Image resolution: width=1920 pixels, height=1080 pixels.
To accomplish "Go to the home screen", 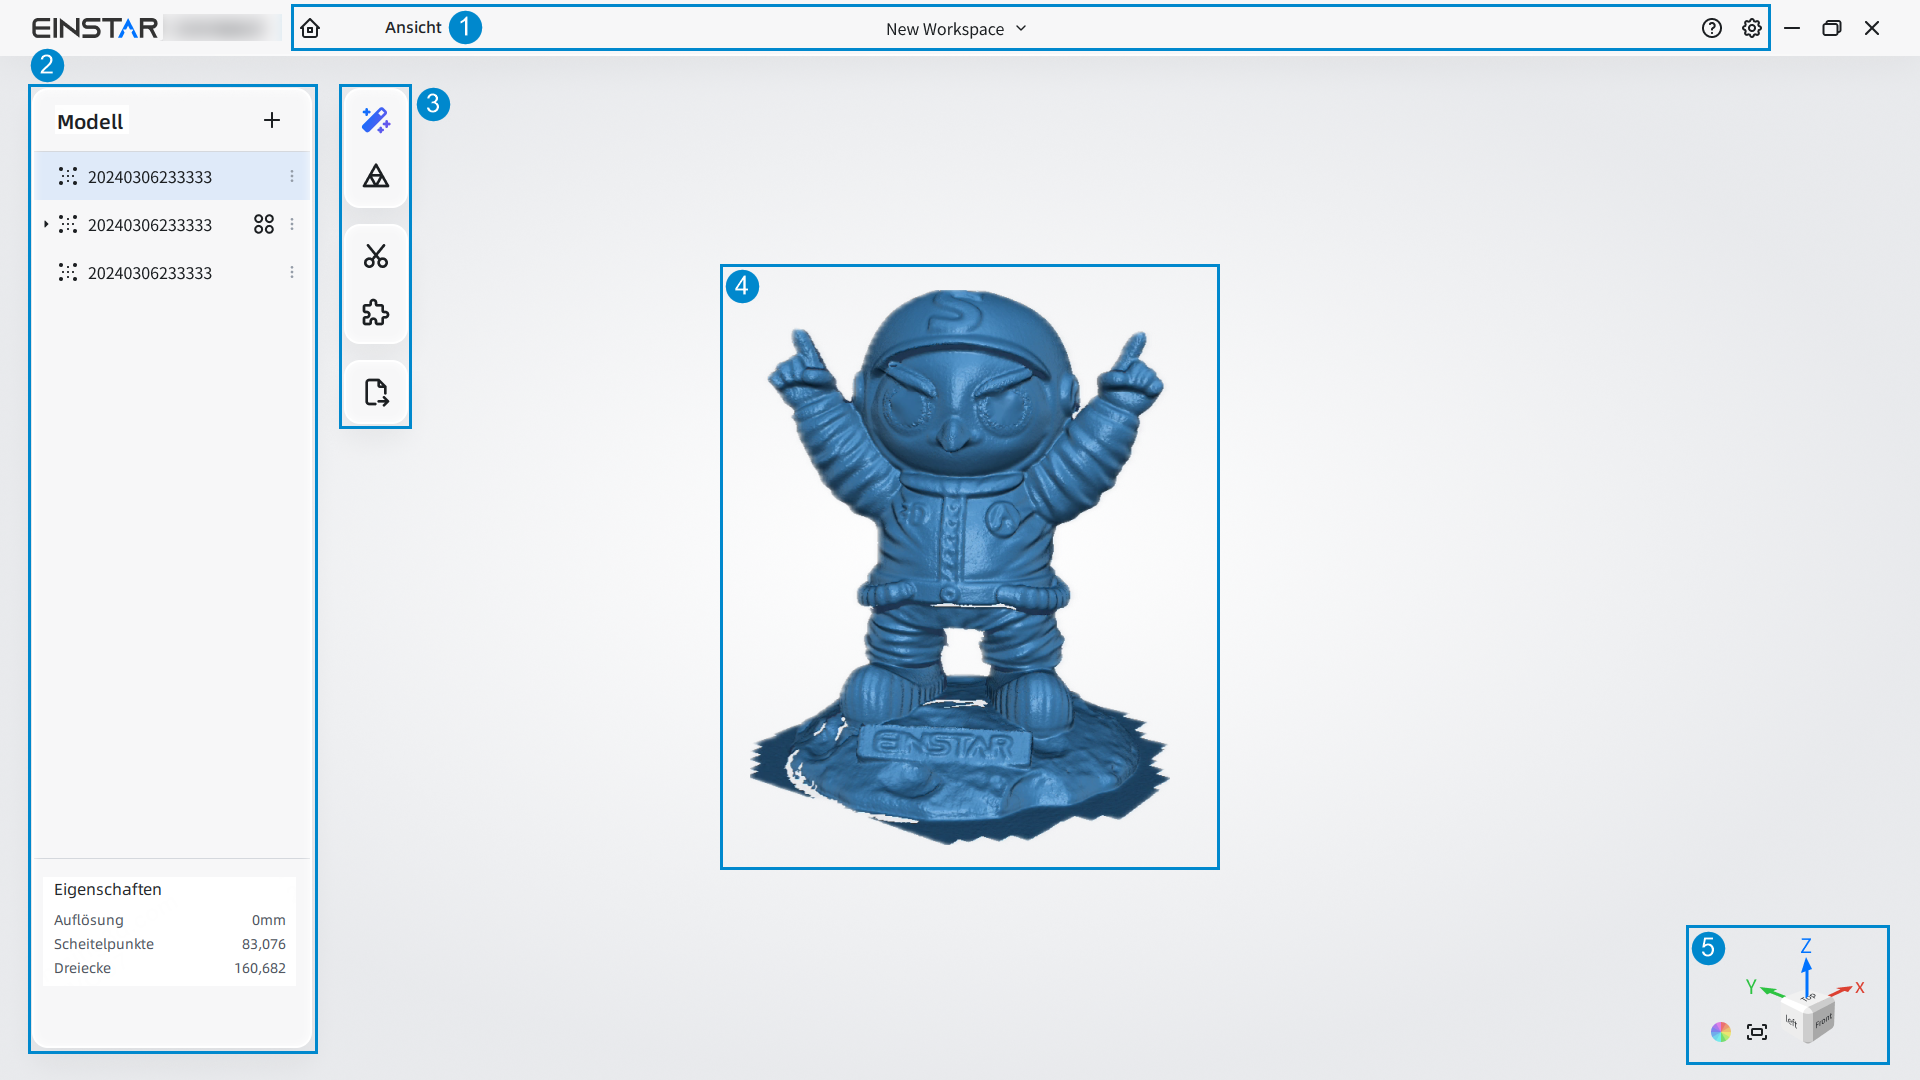I will click(x=311, y=28).
